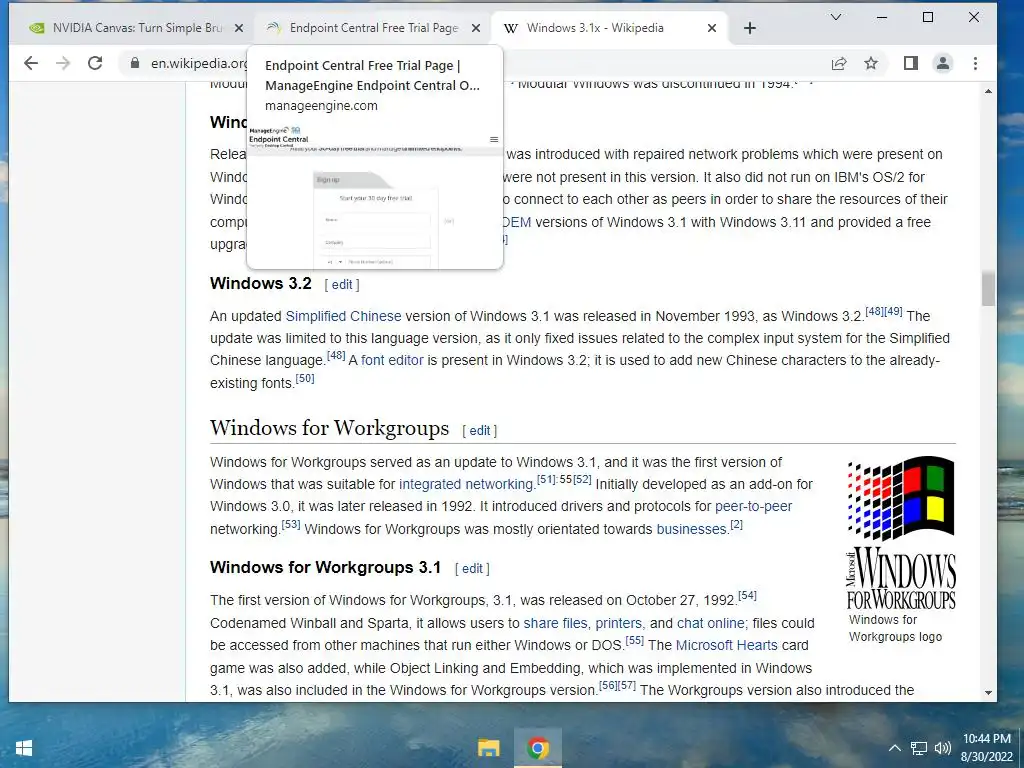Open the side panel icon
Viewport: 1024px width, 768px height.
pos(911,63)
